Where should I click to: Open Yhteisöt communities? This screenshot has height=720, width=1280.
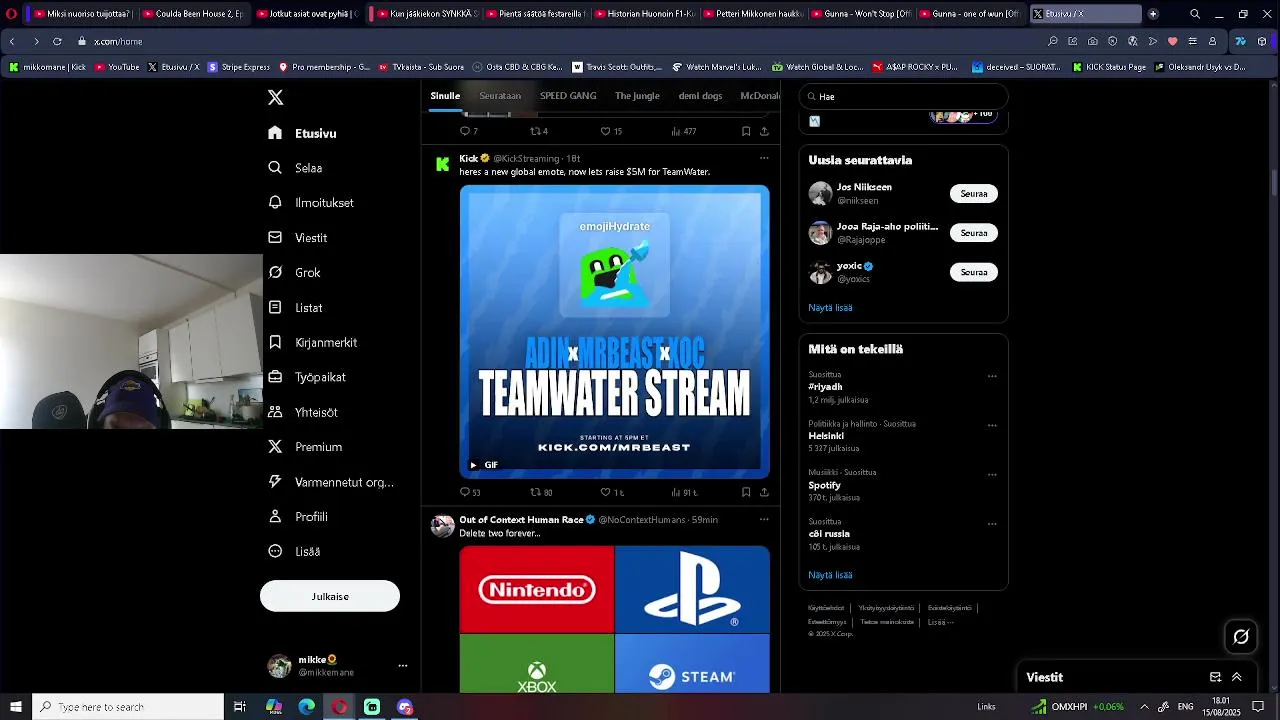[x=303, y=412]
